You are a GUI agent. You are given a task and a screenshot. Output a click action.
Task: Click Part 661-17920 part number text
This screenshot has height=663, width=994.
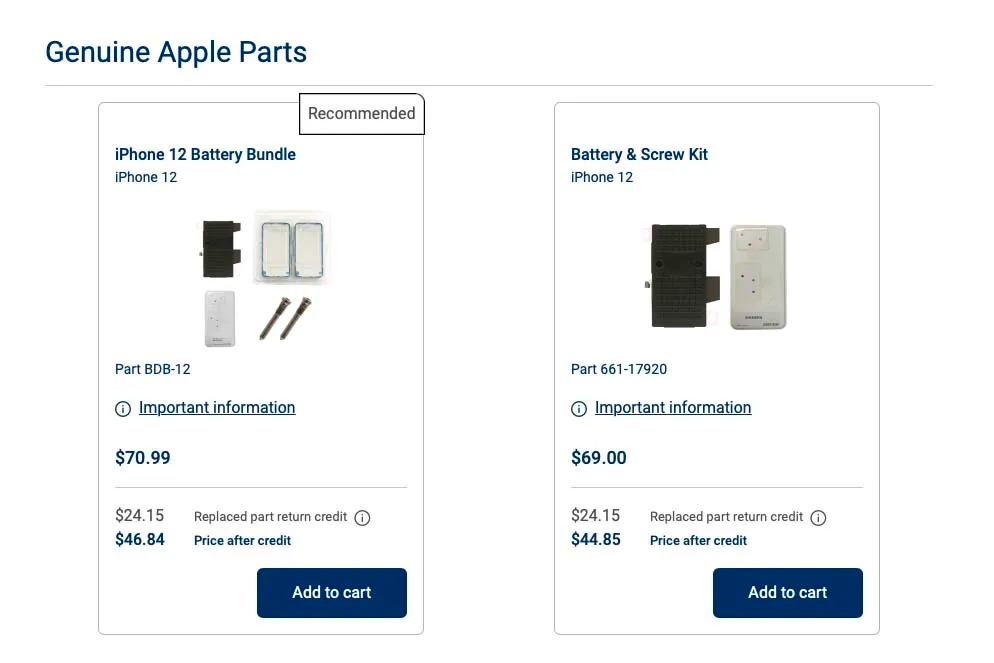[619, 369]
